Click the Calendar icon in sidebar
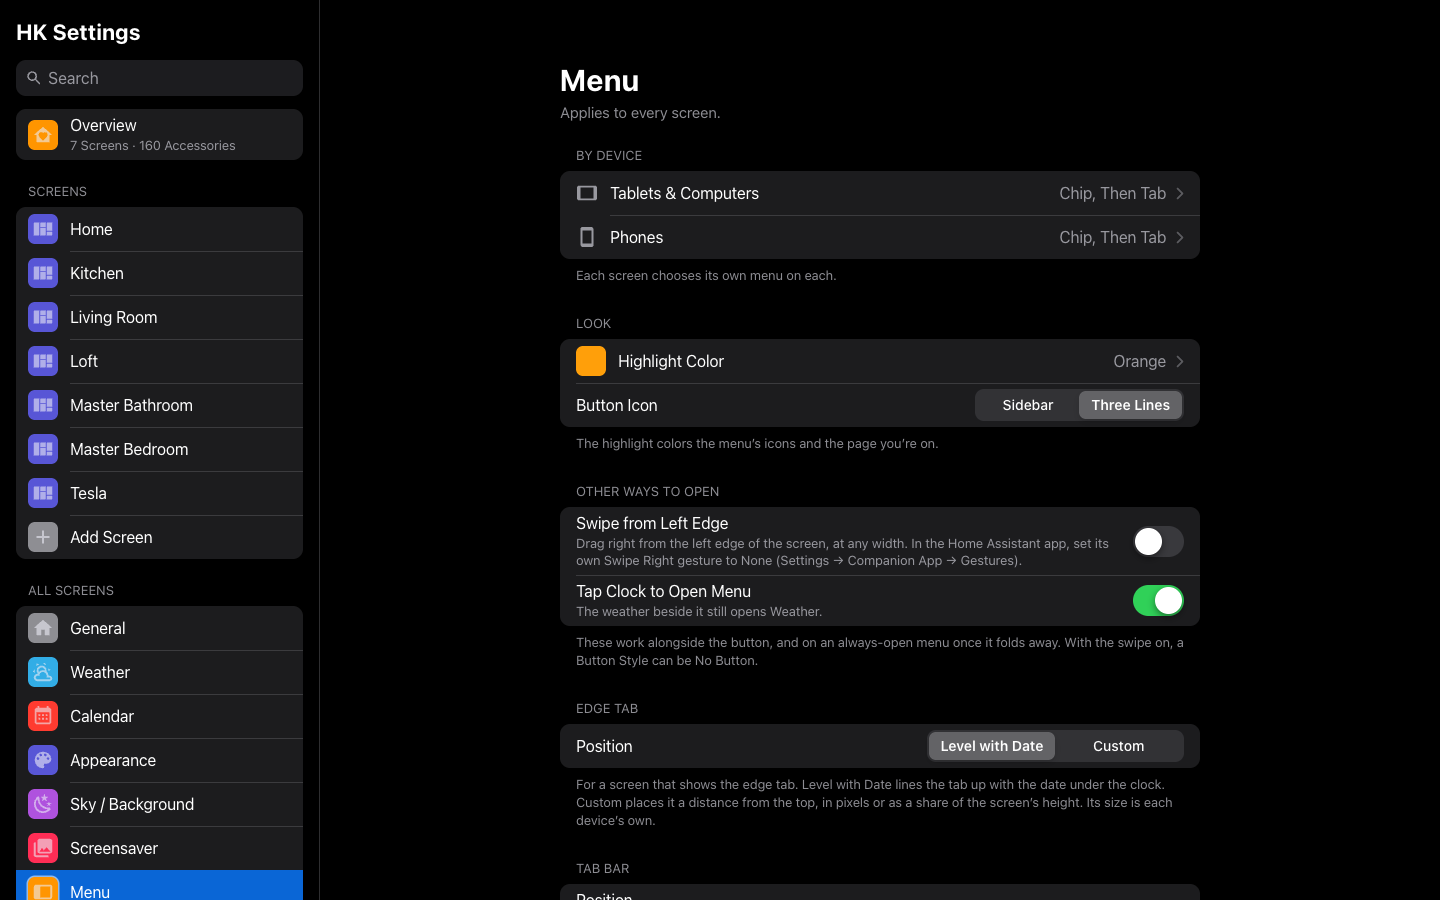Image resolution: width=1440 pixels, height=900 pixels. pos(43,716)
